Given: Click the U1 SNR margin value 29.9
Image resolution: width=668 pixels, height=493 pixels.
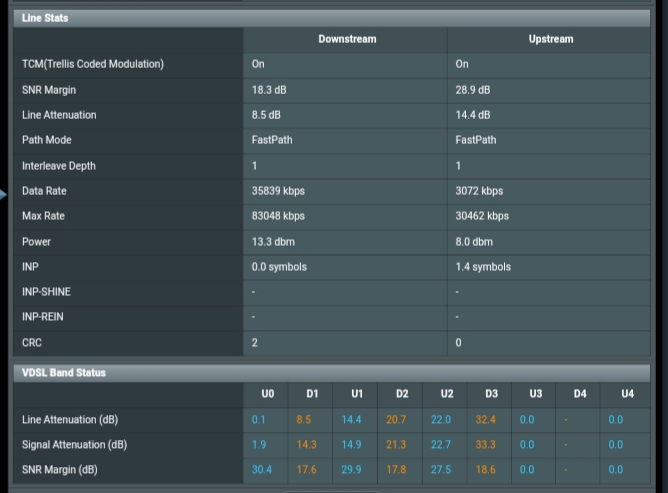Looking at the screenshot, I should click(351, 470).
